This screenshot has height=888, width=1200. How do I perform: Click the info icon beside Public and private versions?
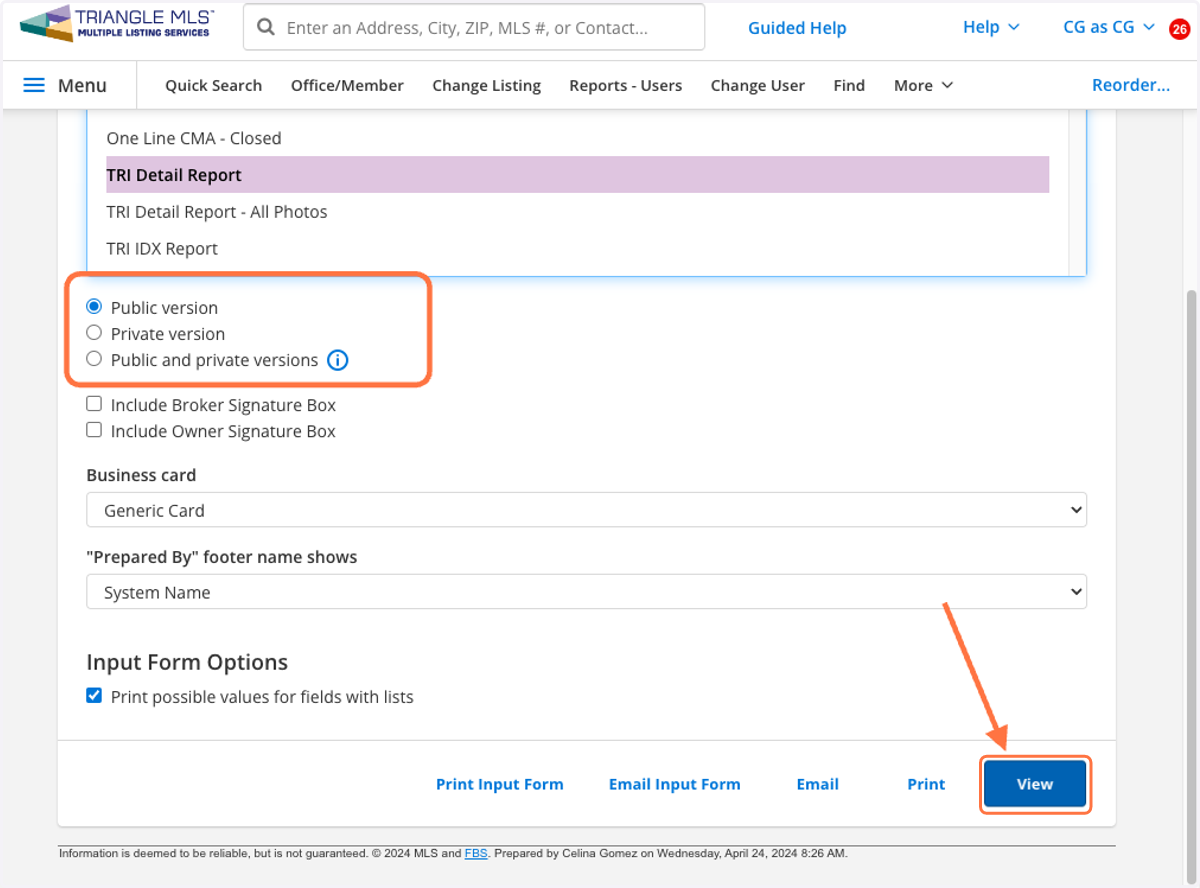point(338,360)
